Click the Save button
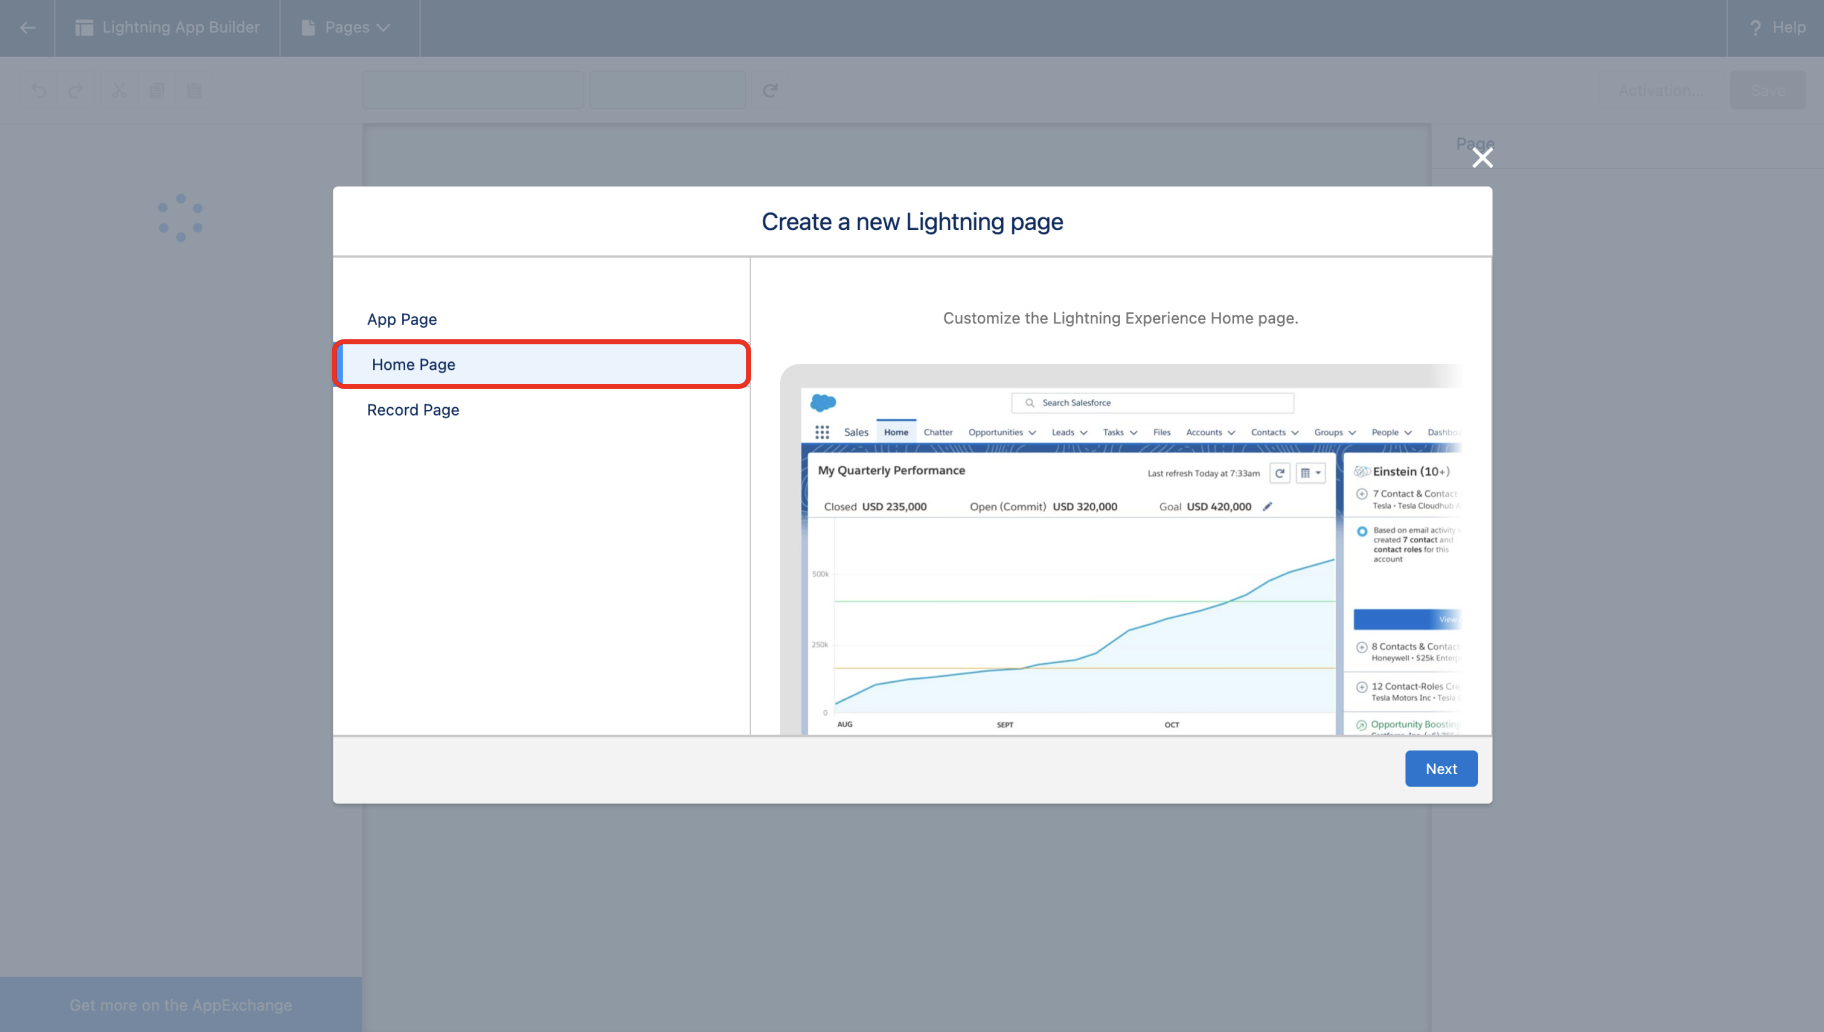Screen dimensions: 1824x1032 coord(1768,90)
